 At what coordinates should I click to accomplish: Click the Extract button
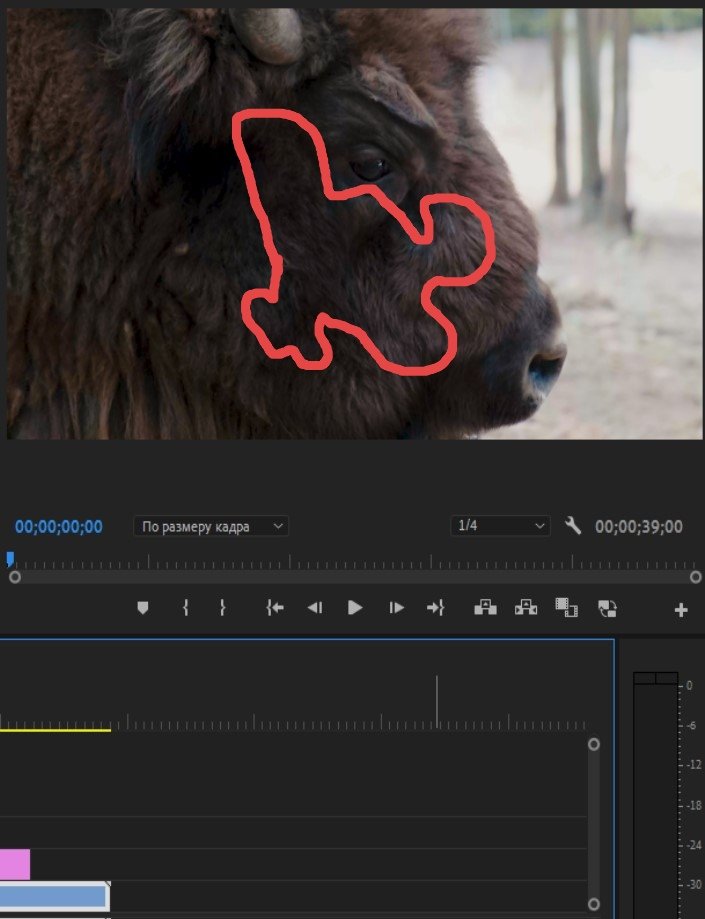pyautogui.click(x=526, y=607)
